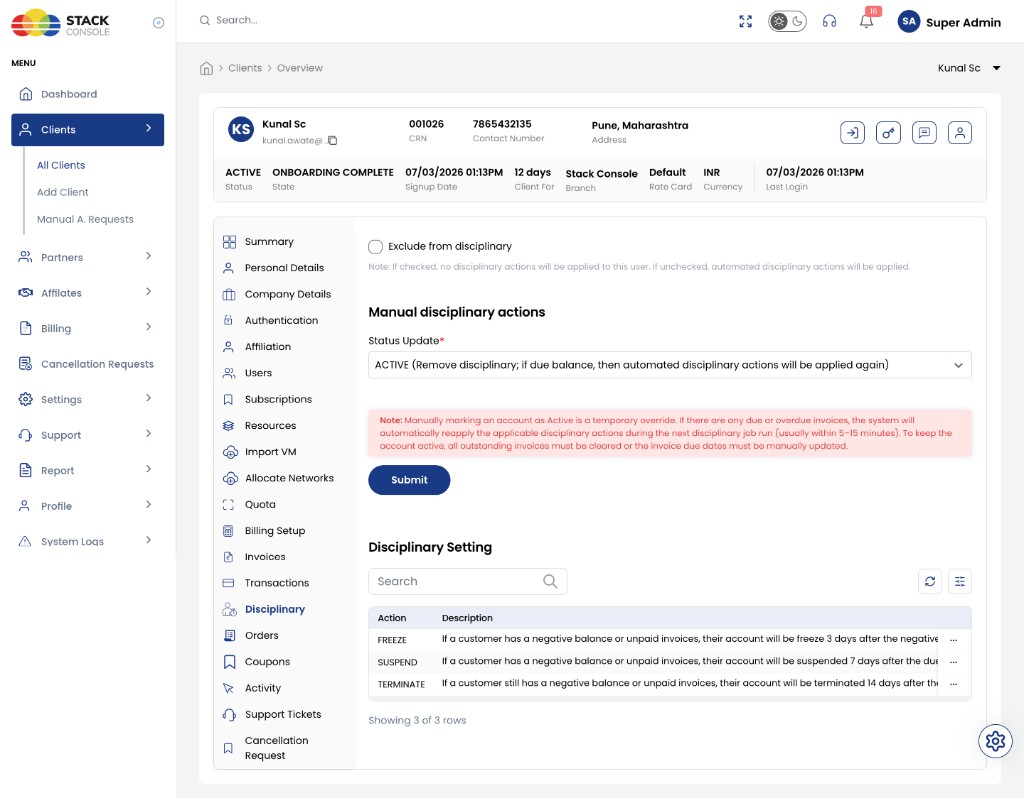
Task: Toggle light/dark theme switch
Action: coord(787,22)
